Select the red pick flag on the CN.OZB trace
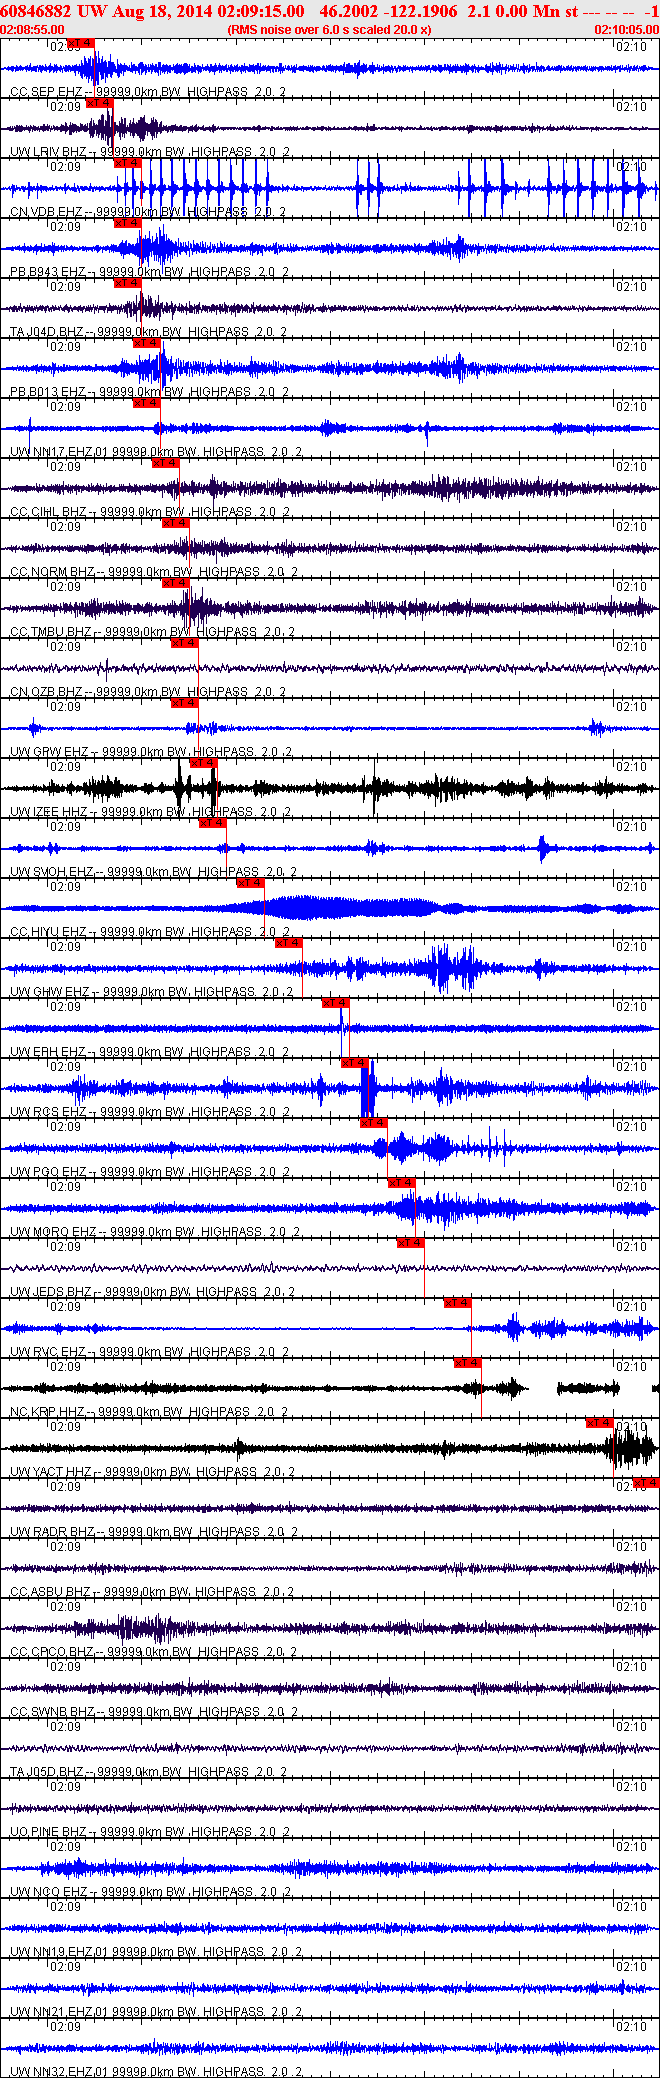Image resolution: width=660 pixels, height=2078 pixels. (184, 643)
